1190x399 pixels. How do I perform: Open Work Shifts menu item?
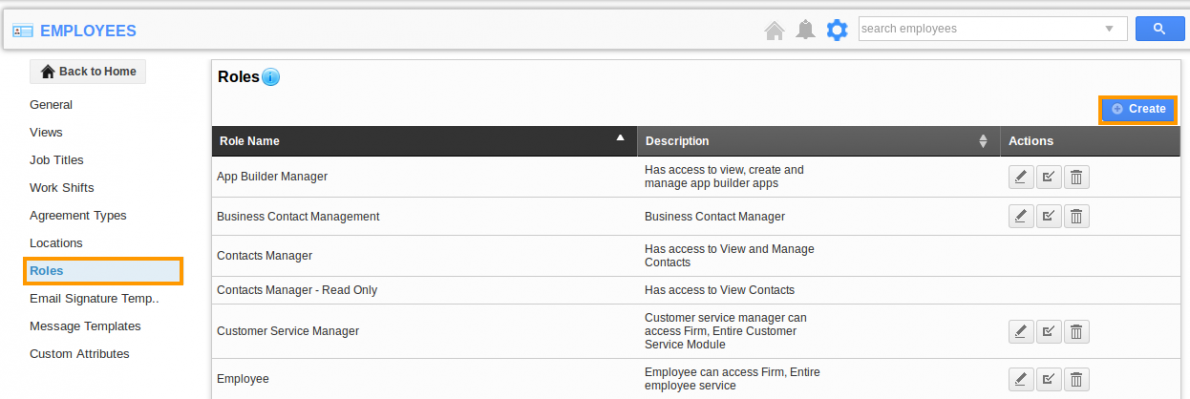61,187
